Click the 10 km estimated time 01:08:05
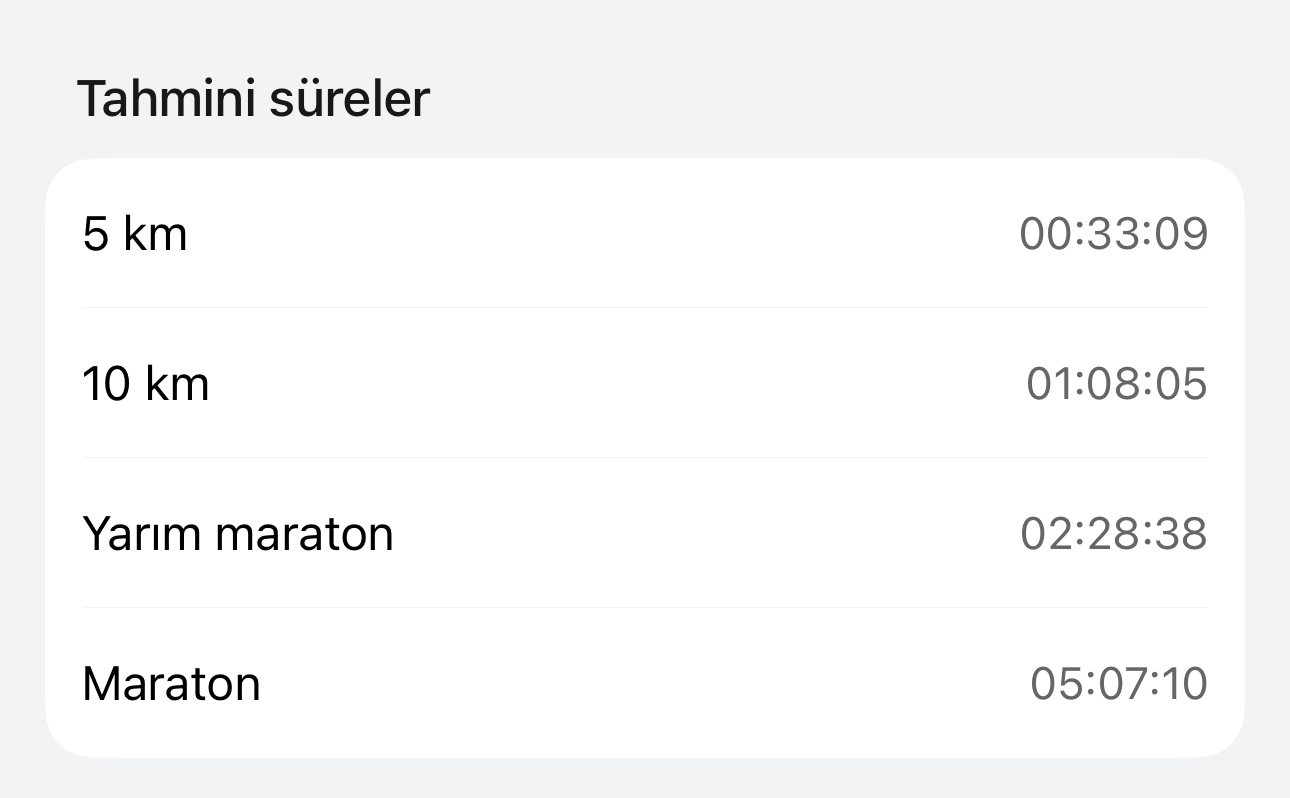This screenshot has height=798, width=1290. tap(1116, 385)
